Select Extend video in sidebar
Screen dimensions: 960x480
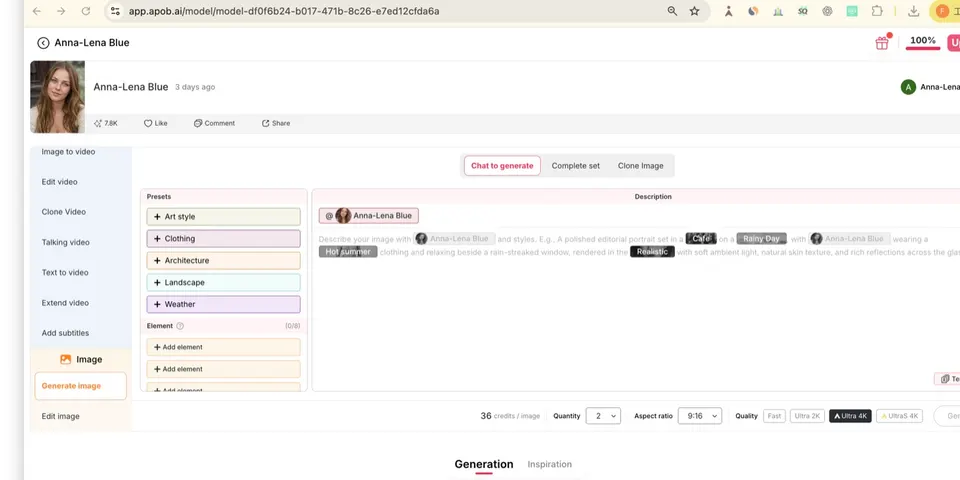click(x=65, y=303)
